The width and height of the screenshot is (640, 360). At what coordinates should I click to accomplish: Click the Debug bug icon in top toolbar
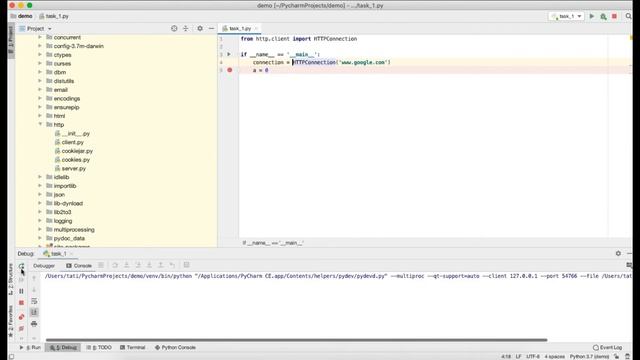pos(603,16)
